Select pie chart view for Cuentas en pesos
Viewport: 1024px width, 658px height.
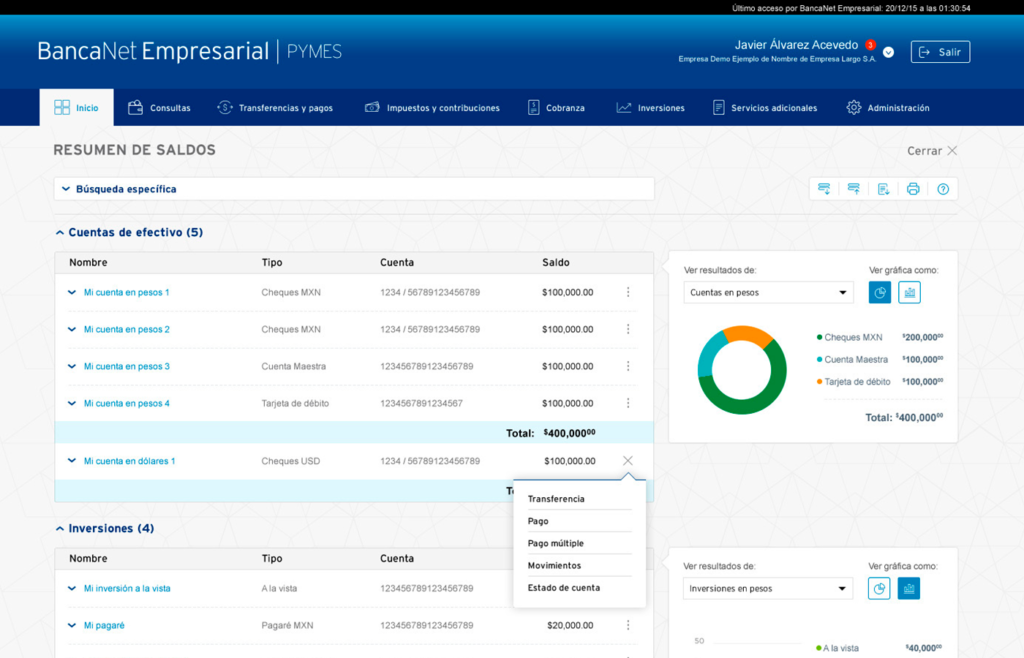880,292
